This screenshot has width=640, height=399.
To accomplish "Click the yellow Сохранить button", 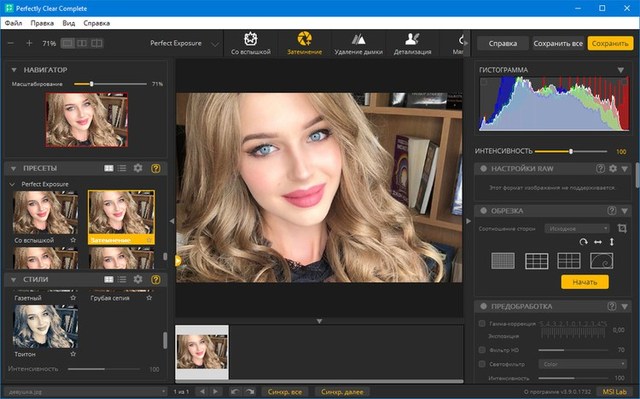I will 610,43.
